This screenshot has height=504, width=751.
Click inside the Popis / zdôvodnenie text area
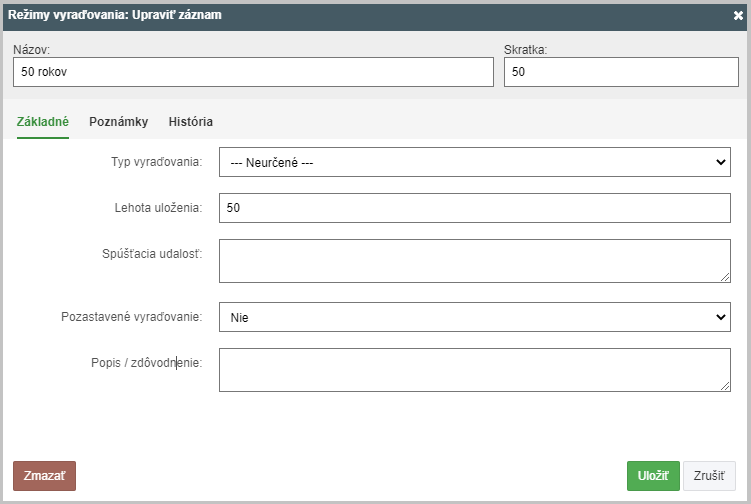tap(475, 370)
